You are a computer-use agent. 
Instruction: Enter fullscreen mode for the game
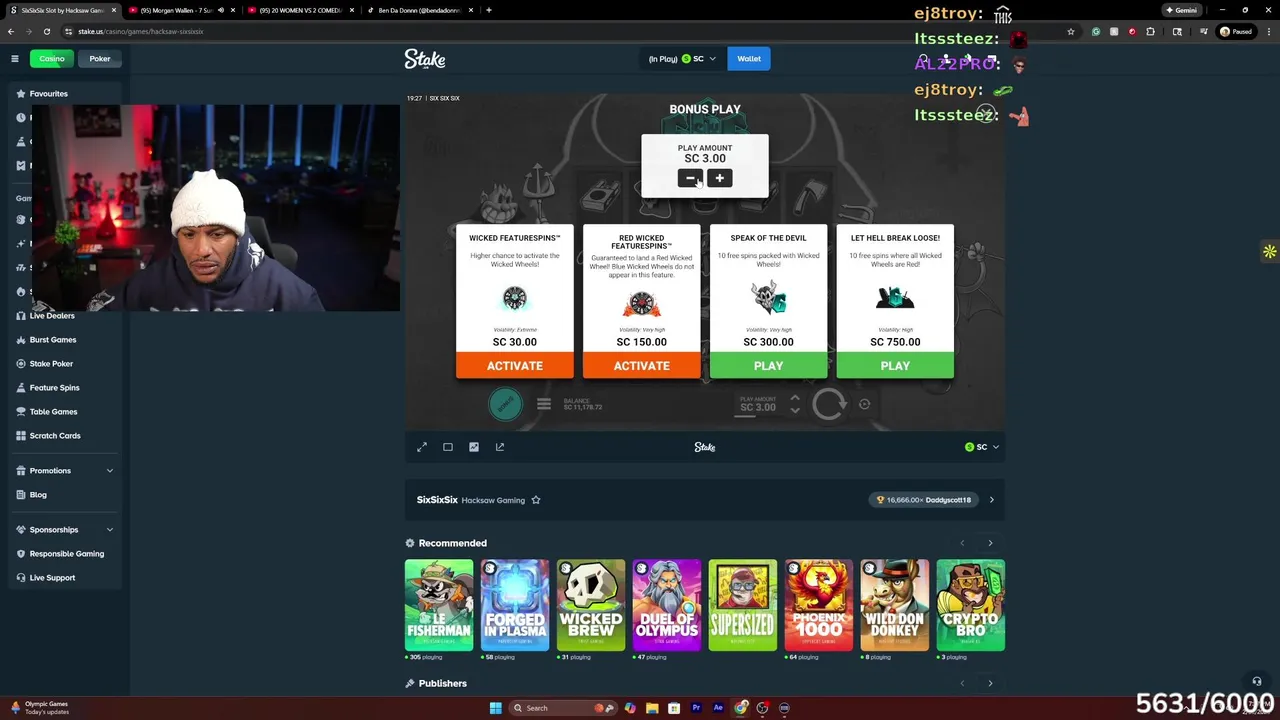pyautogui.click(x=422, y=447)
